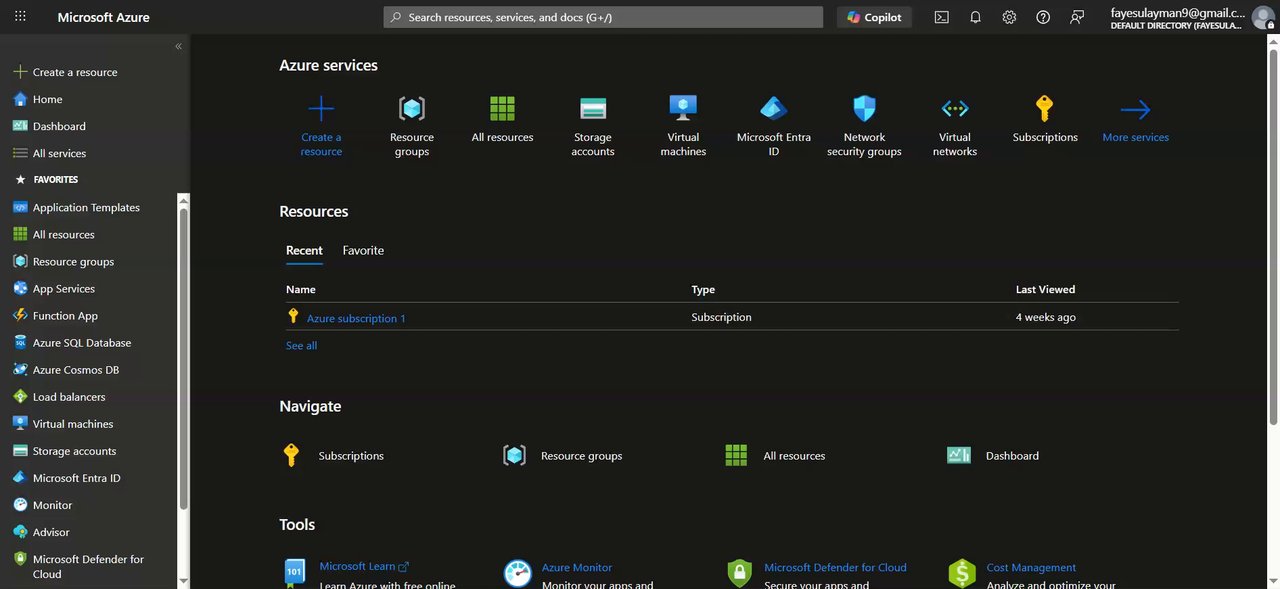
Task: Open Microsoft Entra ID service tile
Action: tap(773, 125)
